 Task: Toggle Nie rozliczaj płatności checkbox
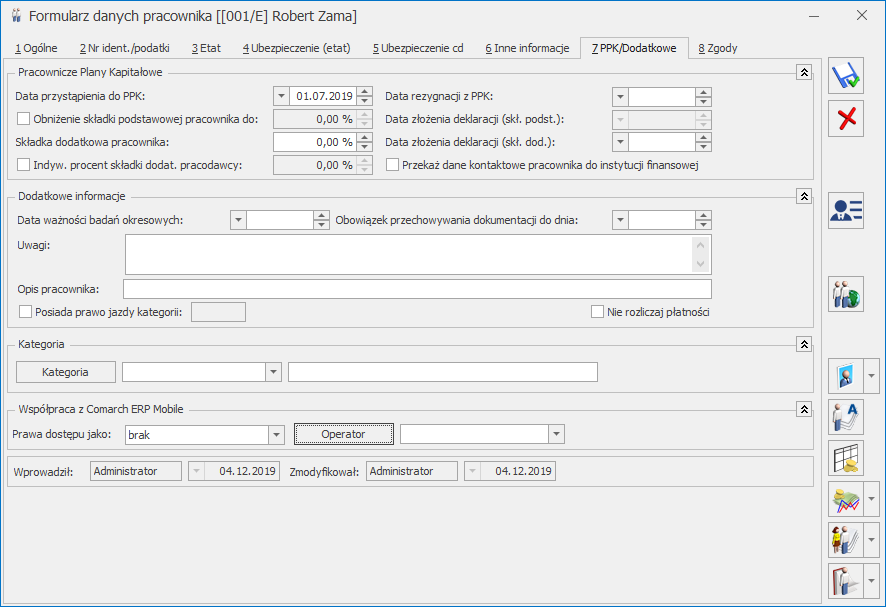click(598, 312)
